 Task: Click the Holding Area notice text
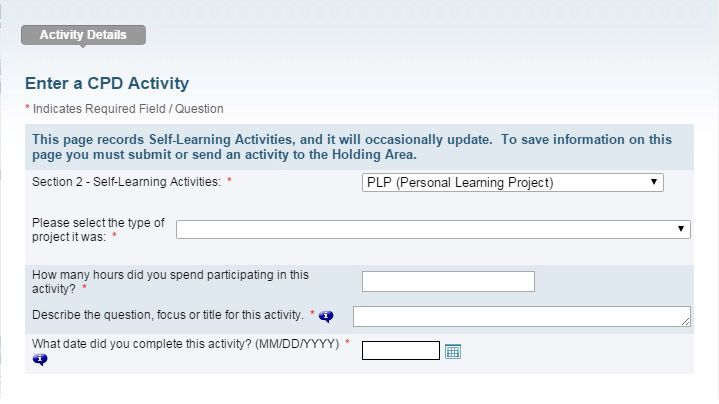click(x=352, y=147)
